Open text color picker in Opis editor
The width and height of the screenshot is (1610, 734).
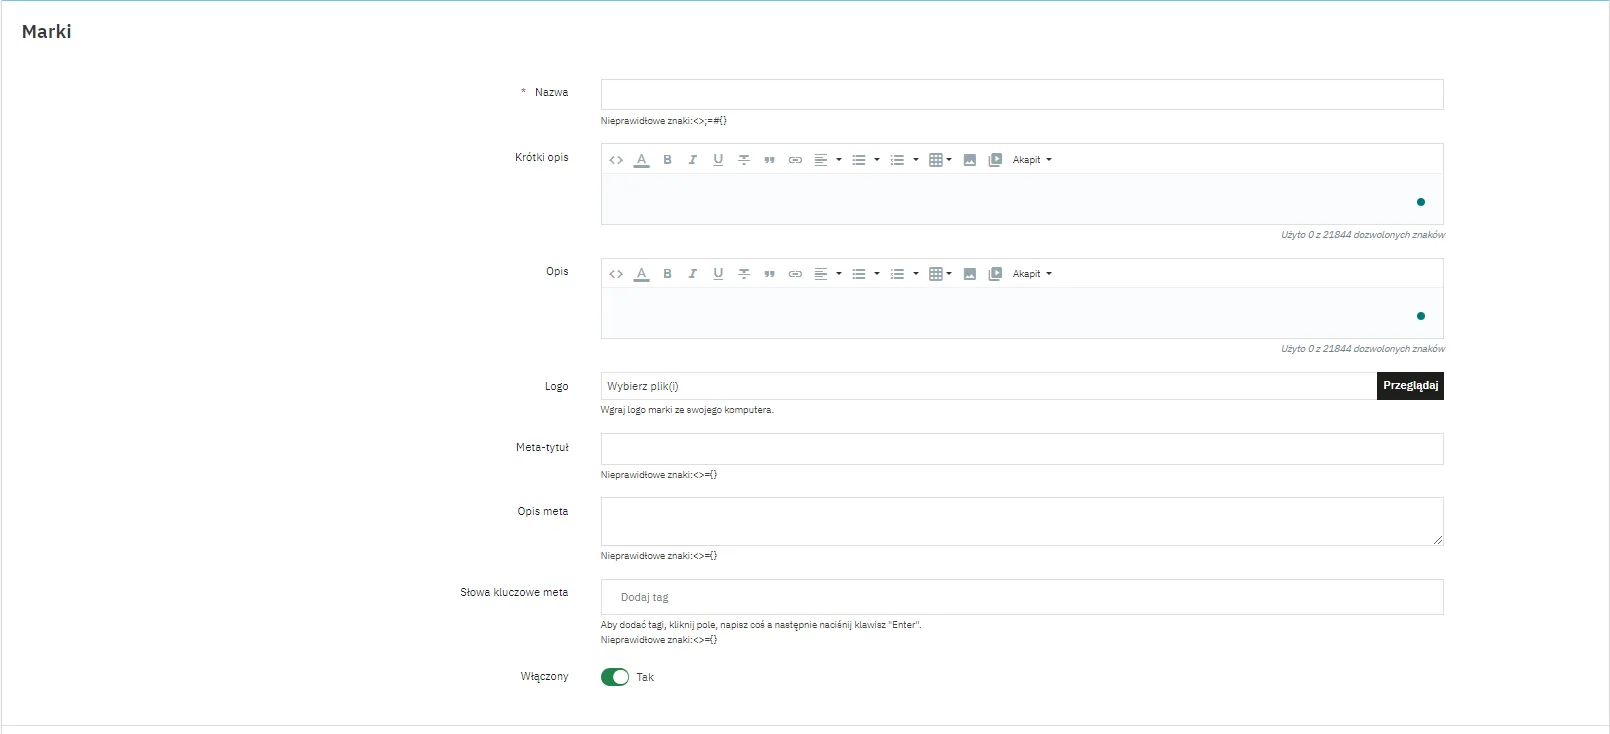pyautogui.click(x=641, y=274)
